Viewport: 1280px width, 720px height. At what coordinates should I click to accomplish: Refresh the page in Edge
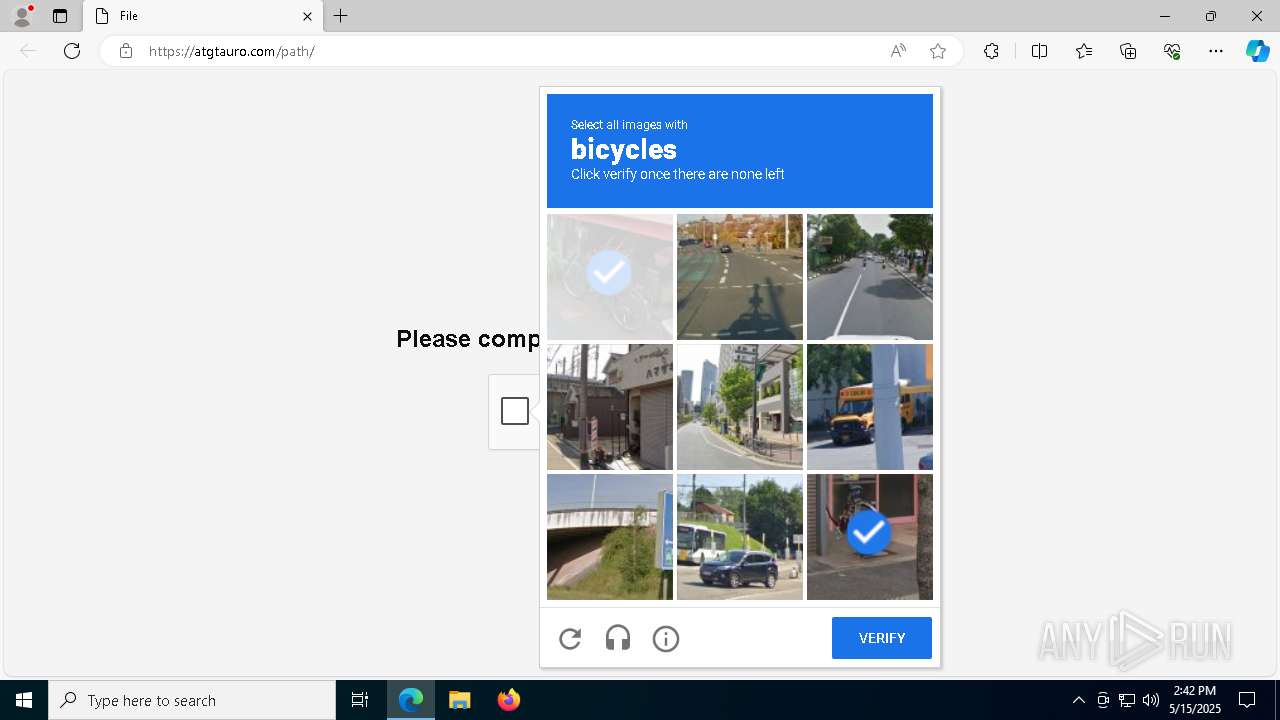tap(72, 51)
